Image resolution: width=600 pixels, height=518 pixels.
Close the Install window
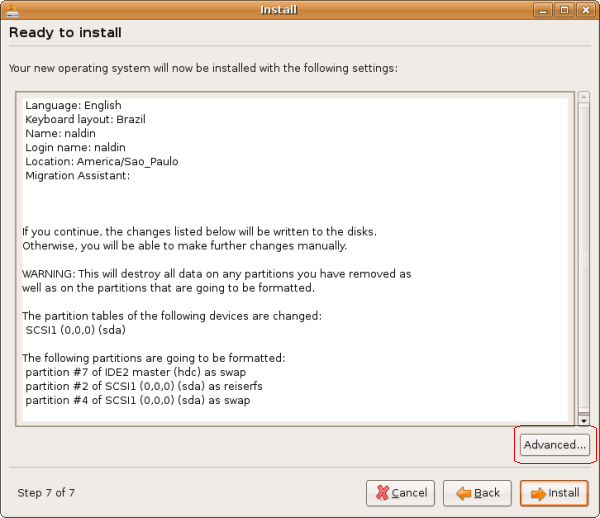pyautogui.click(x=586, y=10)
